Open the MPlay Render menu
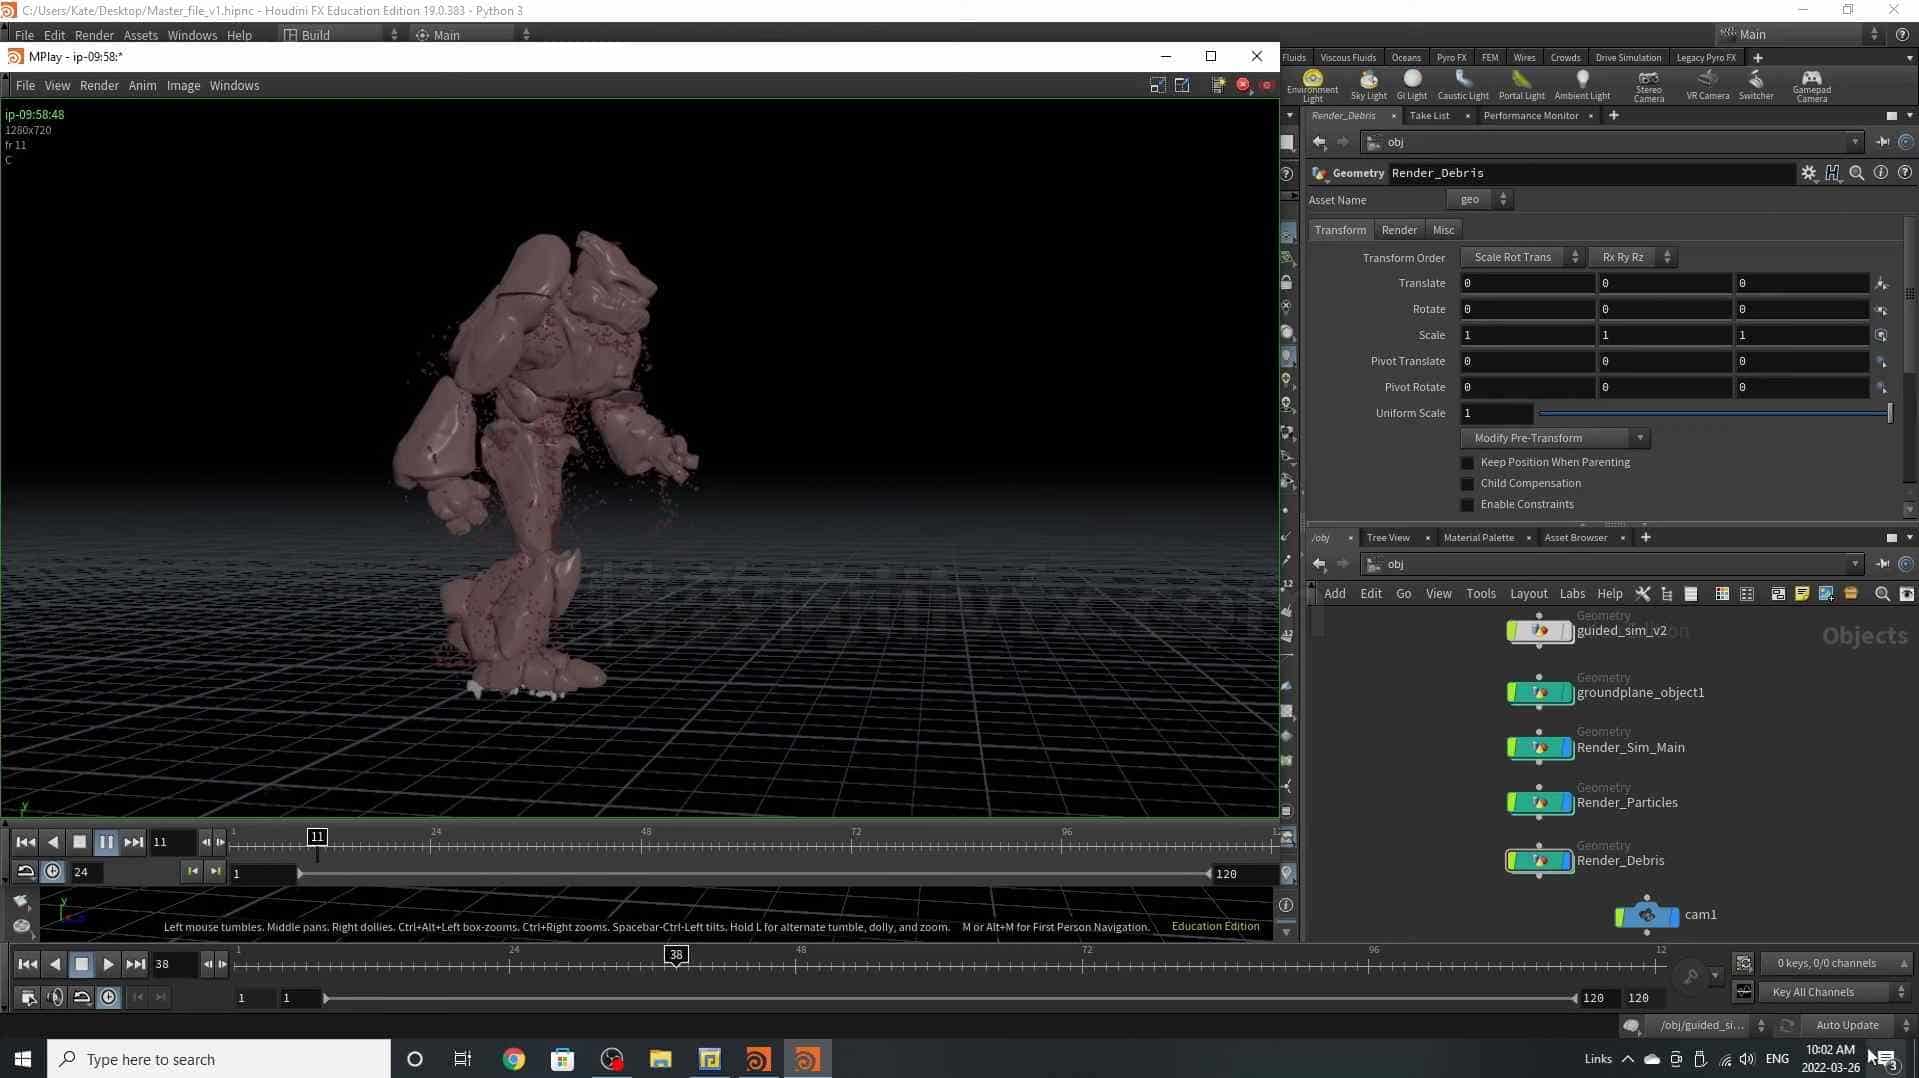Viewport: 1919px width, 1078px height. pos(99,86)
